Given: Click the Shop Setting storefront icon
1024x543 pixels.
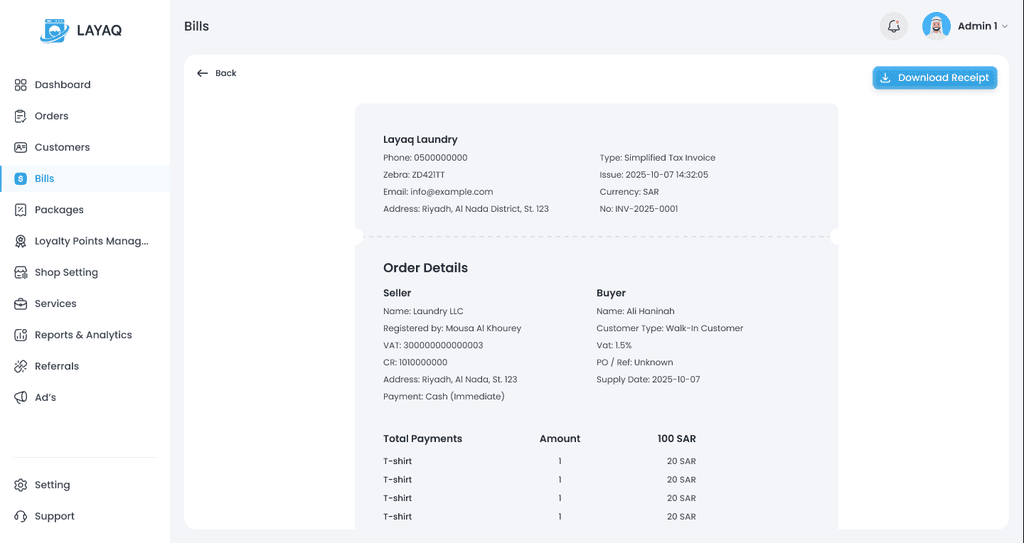Looking at the screenshot, I should point(21,272).
